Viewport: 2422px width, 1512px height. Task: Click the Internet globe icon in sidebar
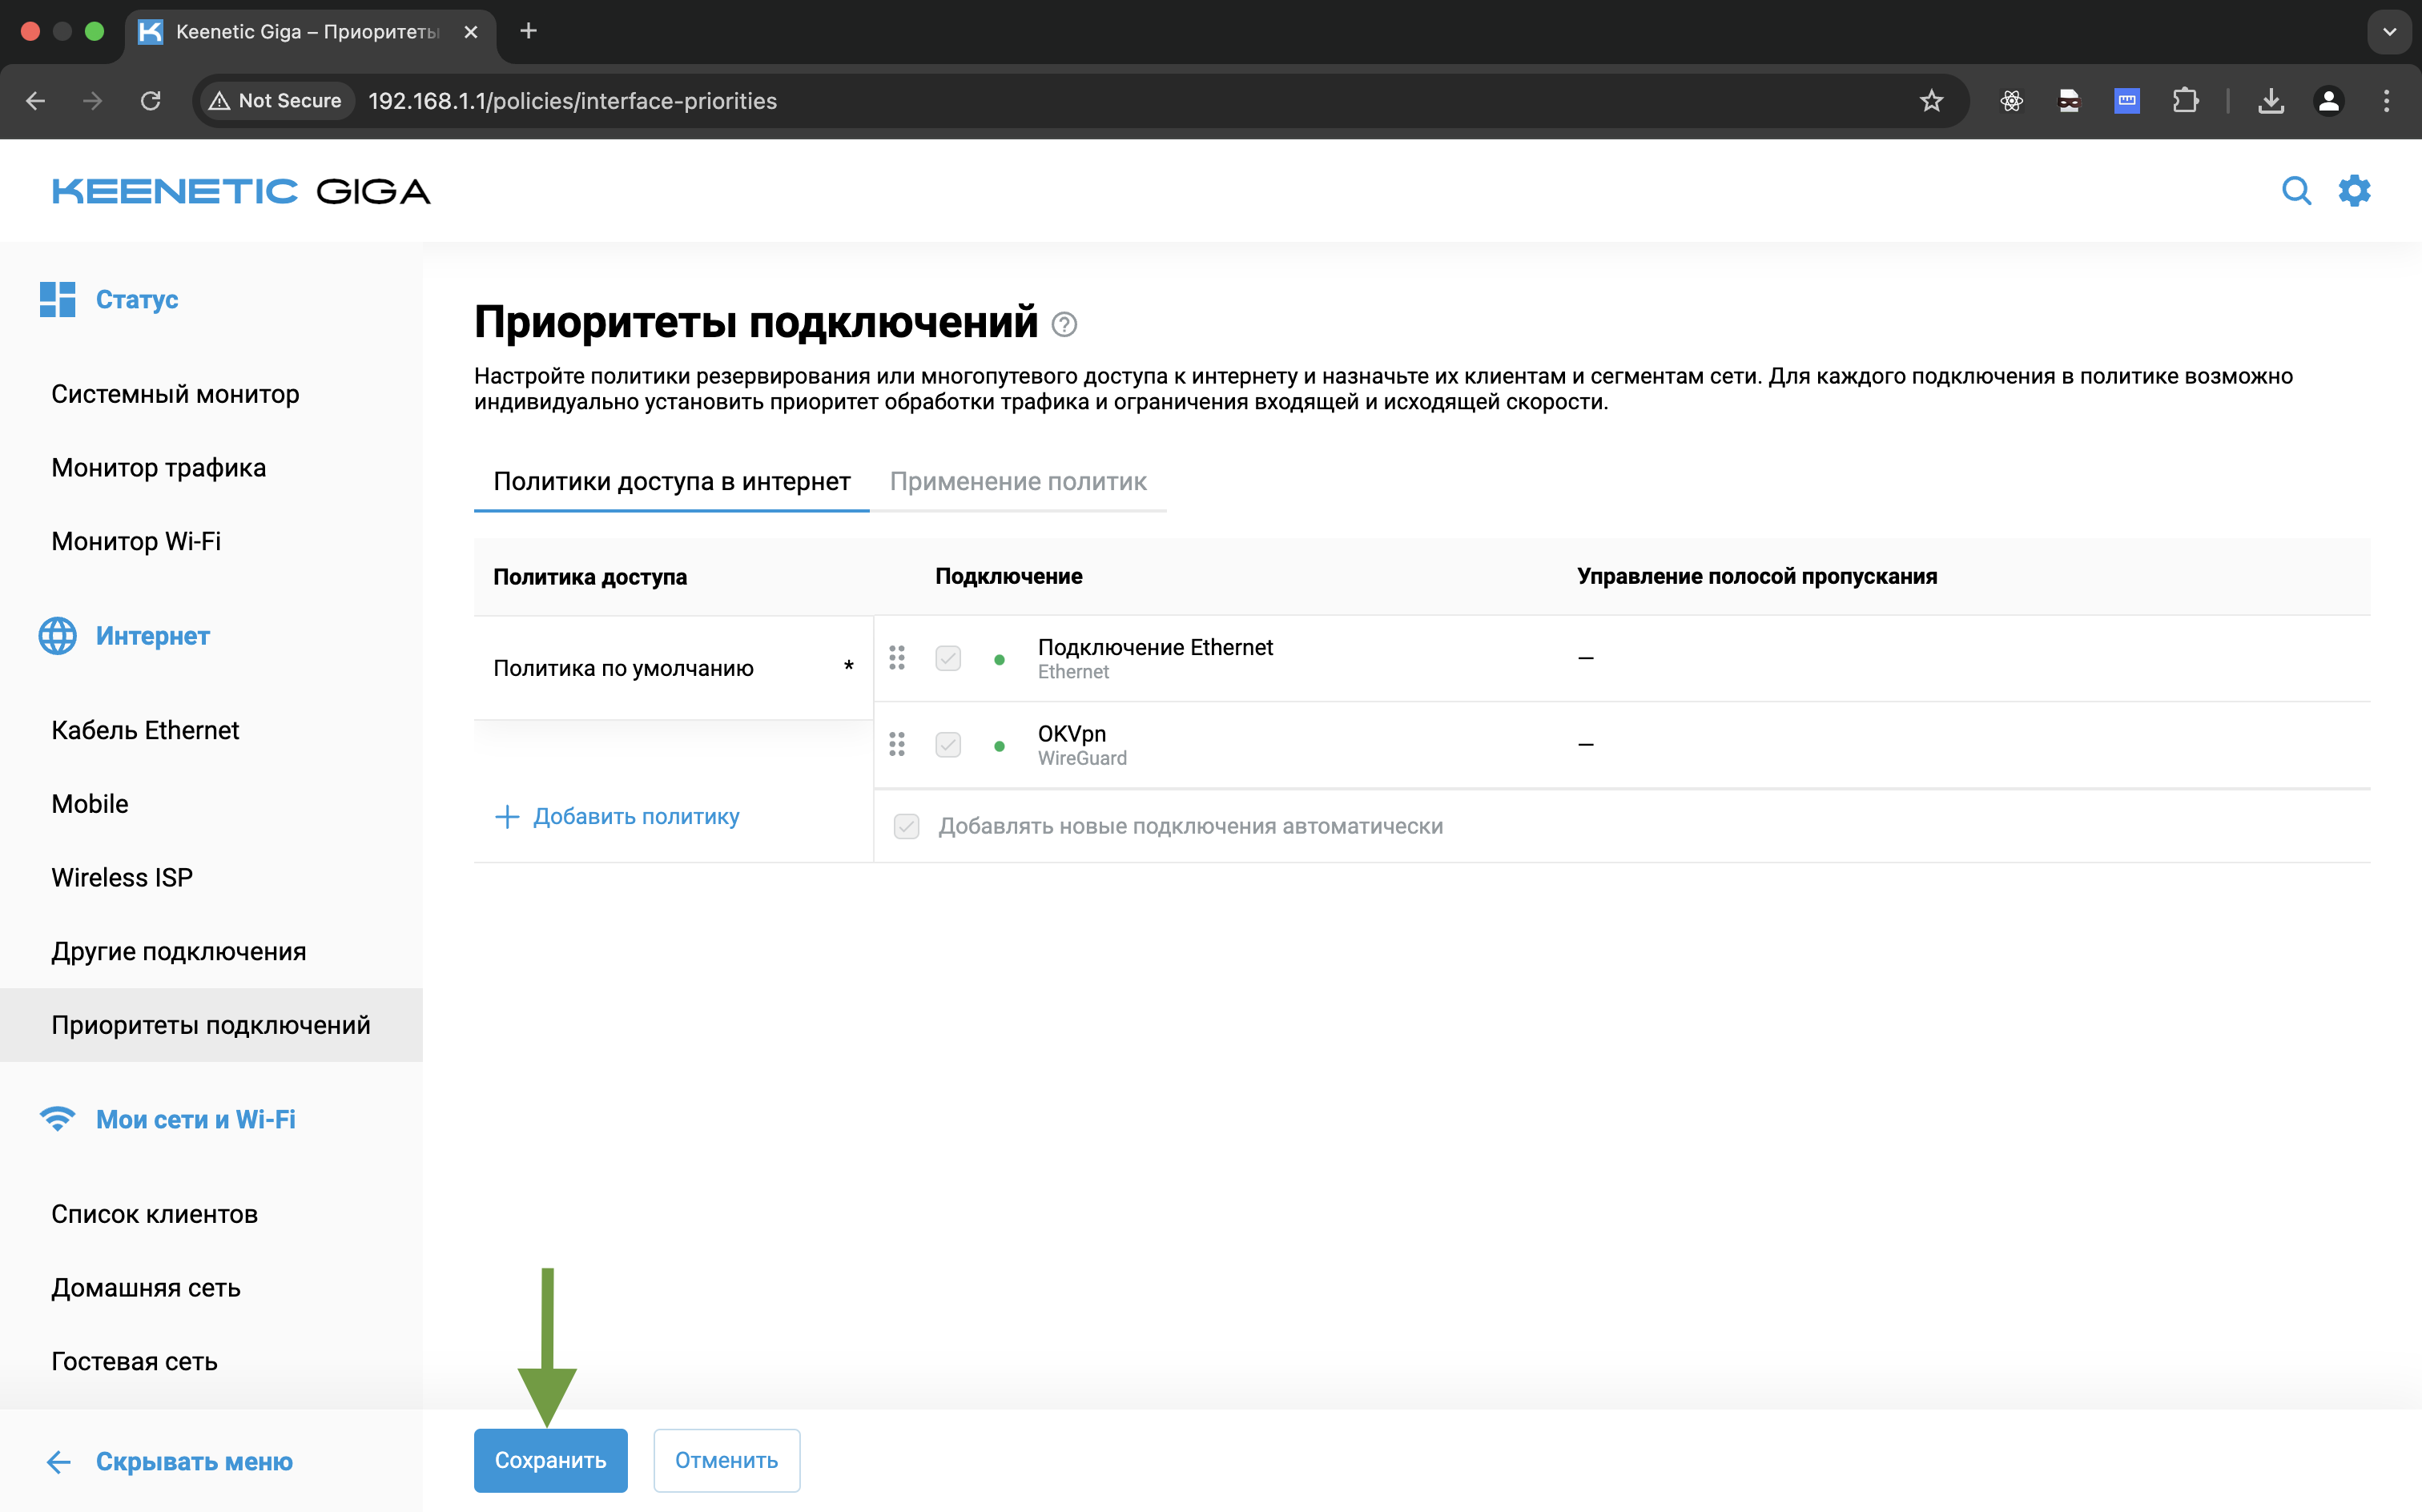pyautogui.click(x=57, y=636)
